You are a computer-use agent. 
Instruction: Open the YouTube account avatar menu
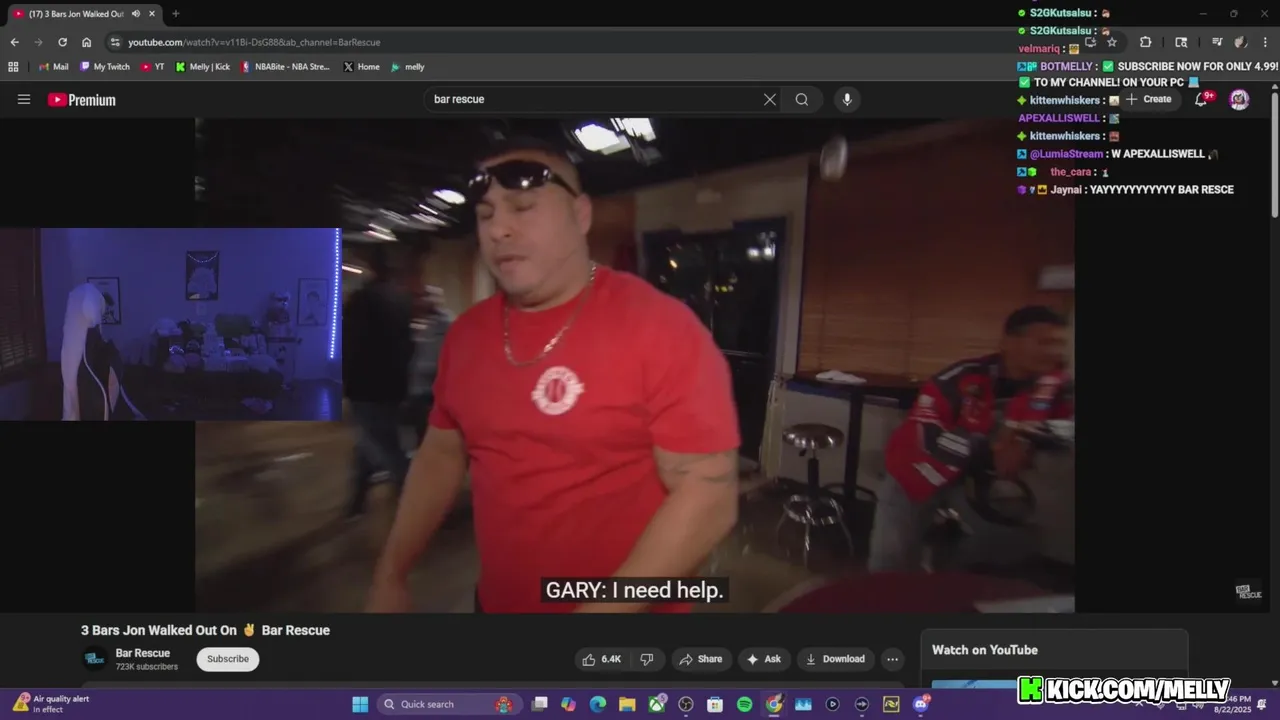pyautogui.click(x=1239, y=99)
